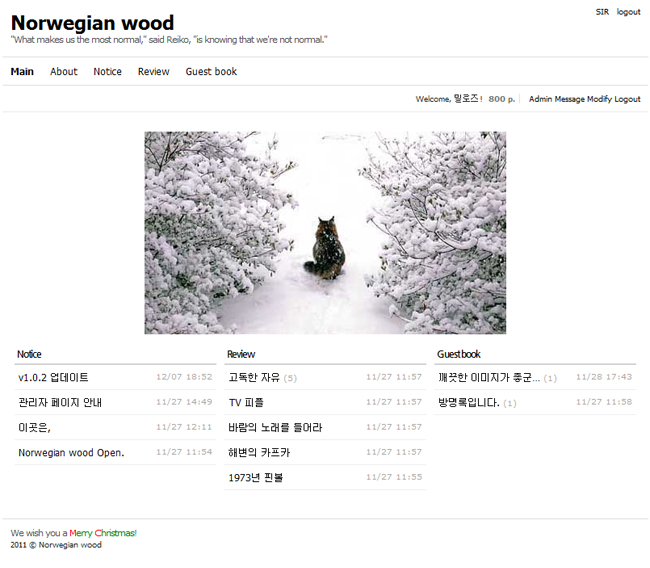
Task: Open the Notice menu item
Action: point(107,72)
